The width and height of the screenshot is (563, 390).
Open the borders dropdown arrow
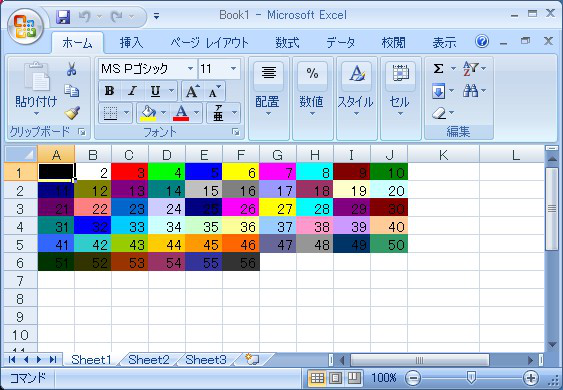click(x=126, y=113)
